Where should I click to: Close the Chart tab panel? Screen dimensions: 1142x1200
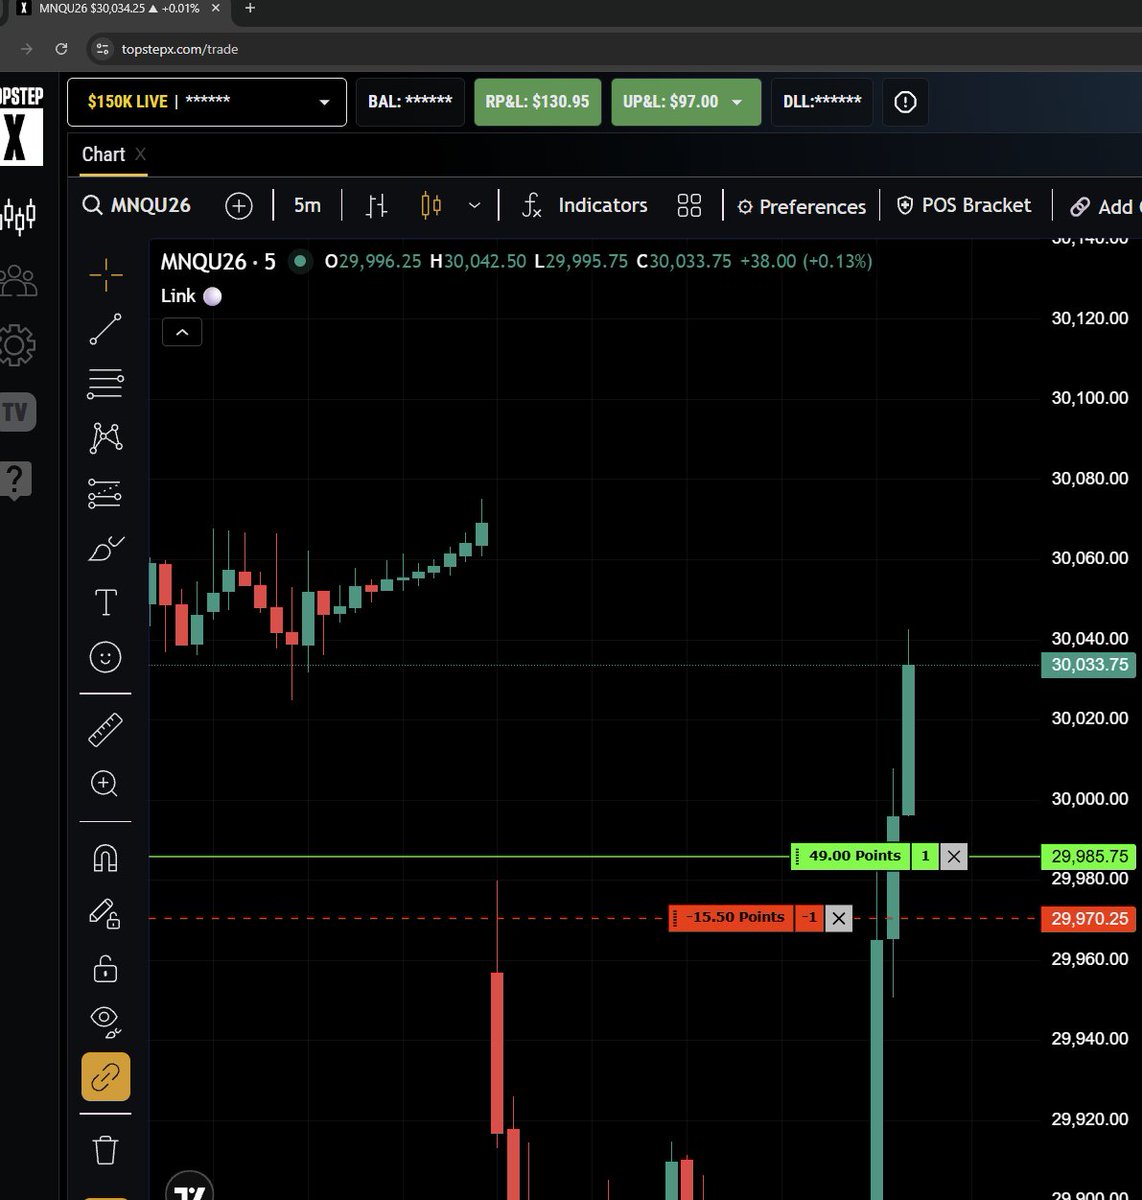[140, 154]
